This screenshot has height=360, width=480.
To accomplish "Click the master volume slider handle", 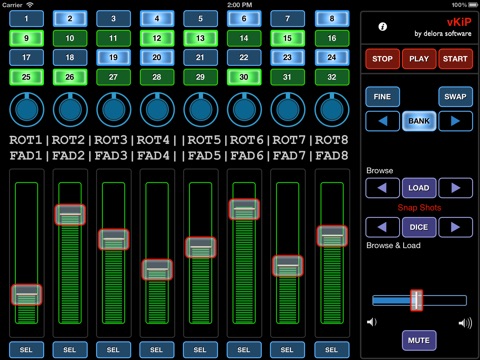I will pyautogui.click(x=416, y=300).
